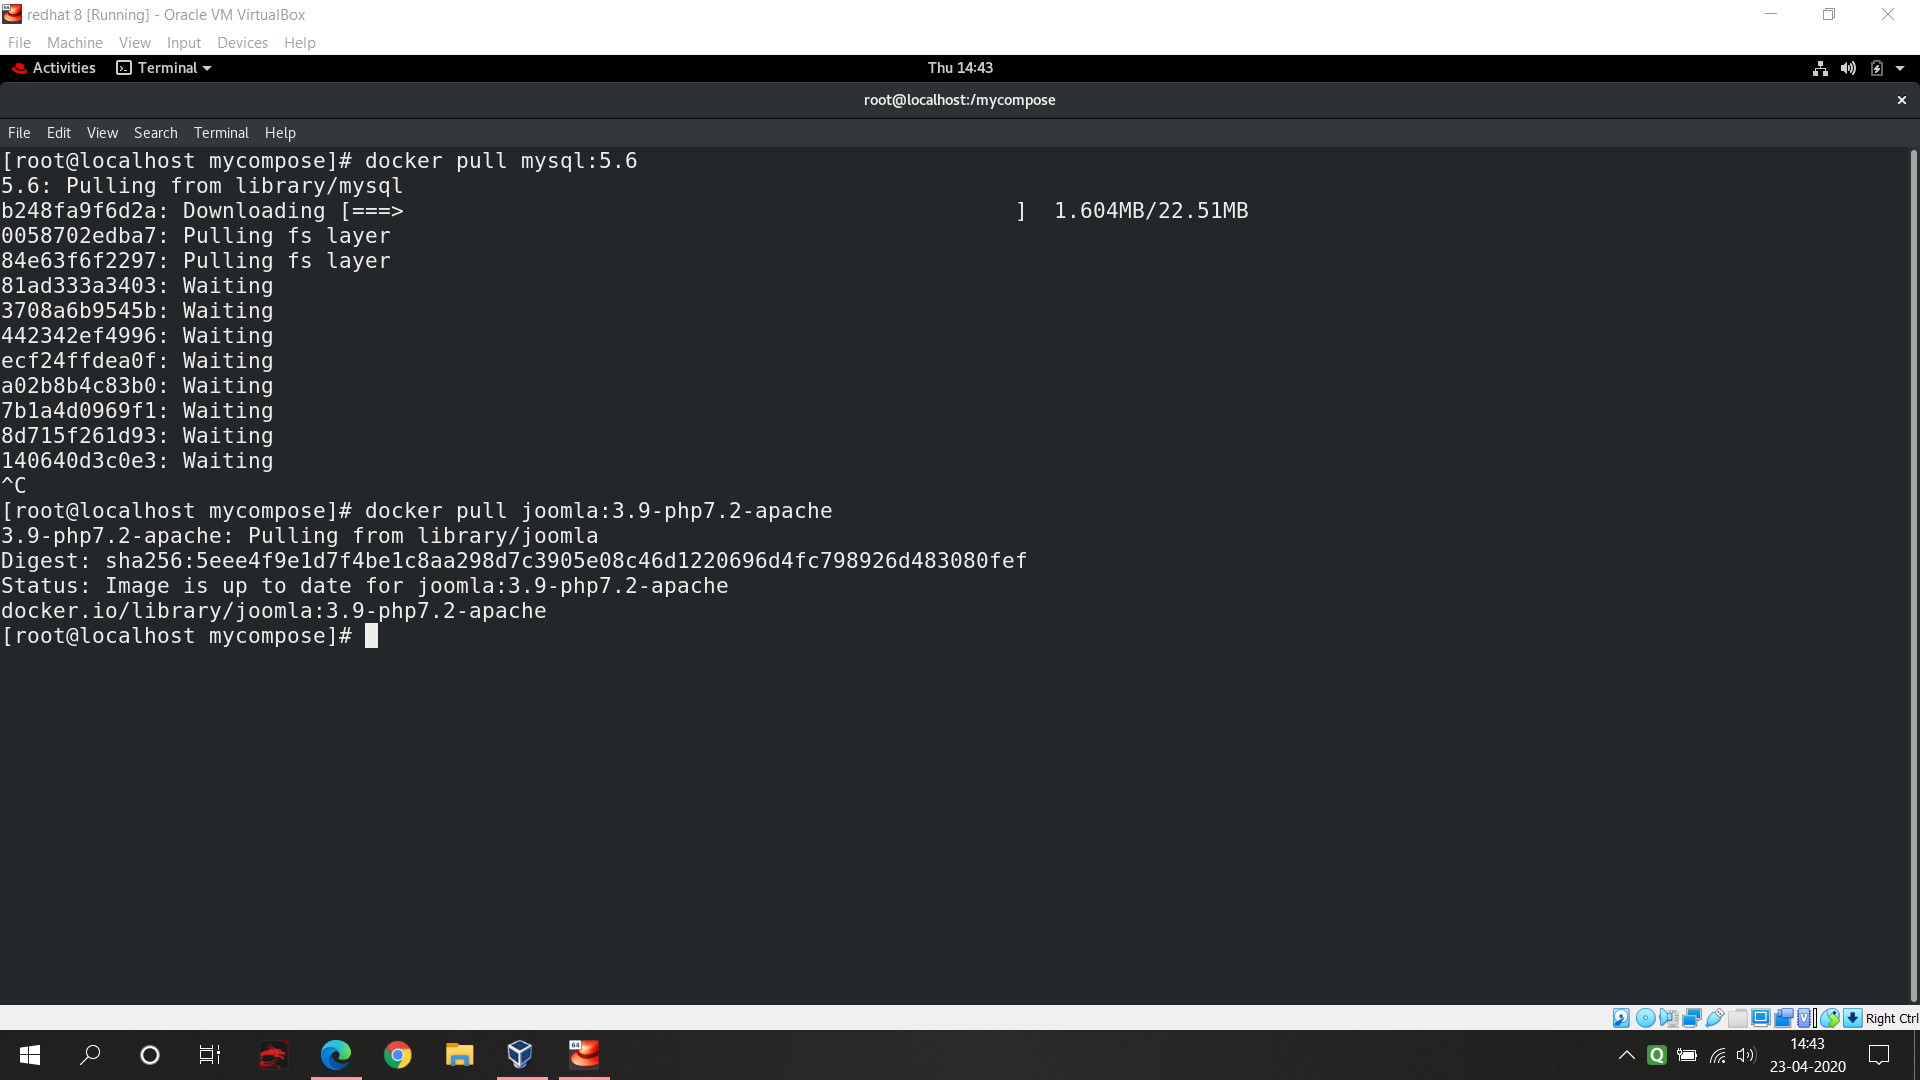Click the USB devices status icon

[x=1715, y=1018]
